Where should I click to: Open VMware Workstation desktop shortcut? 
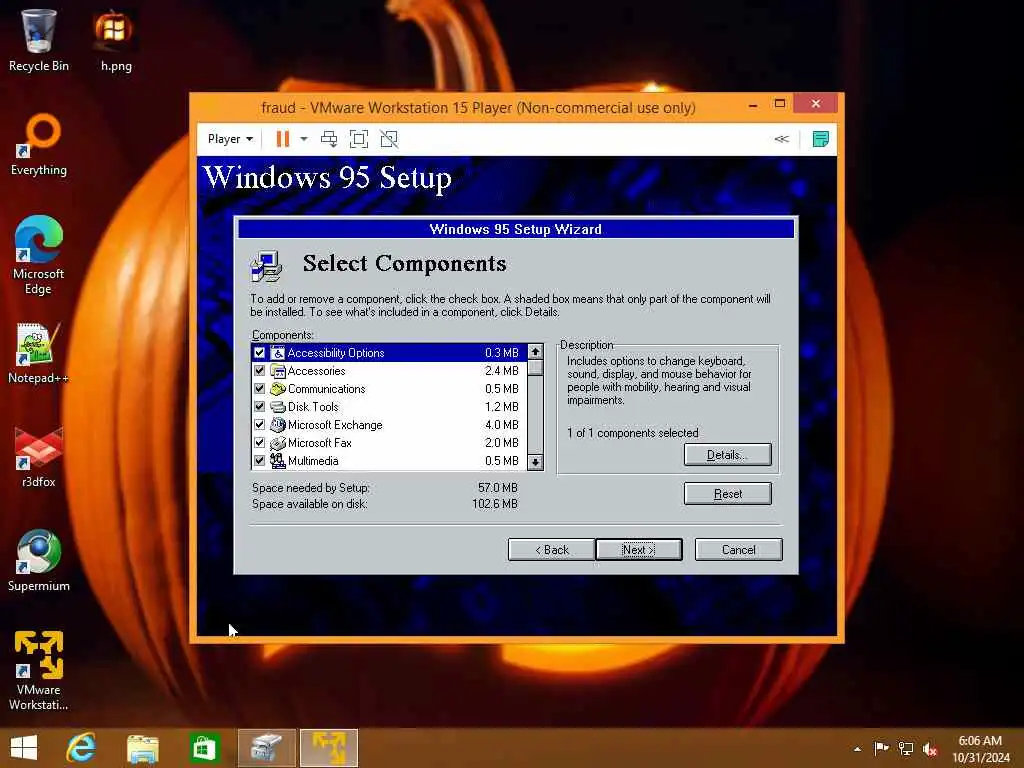coord(39,670)
